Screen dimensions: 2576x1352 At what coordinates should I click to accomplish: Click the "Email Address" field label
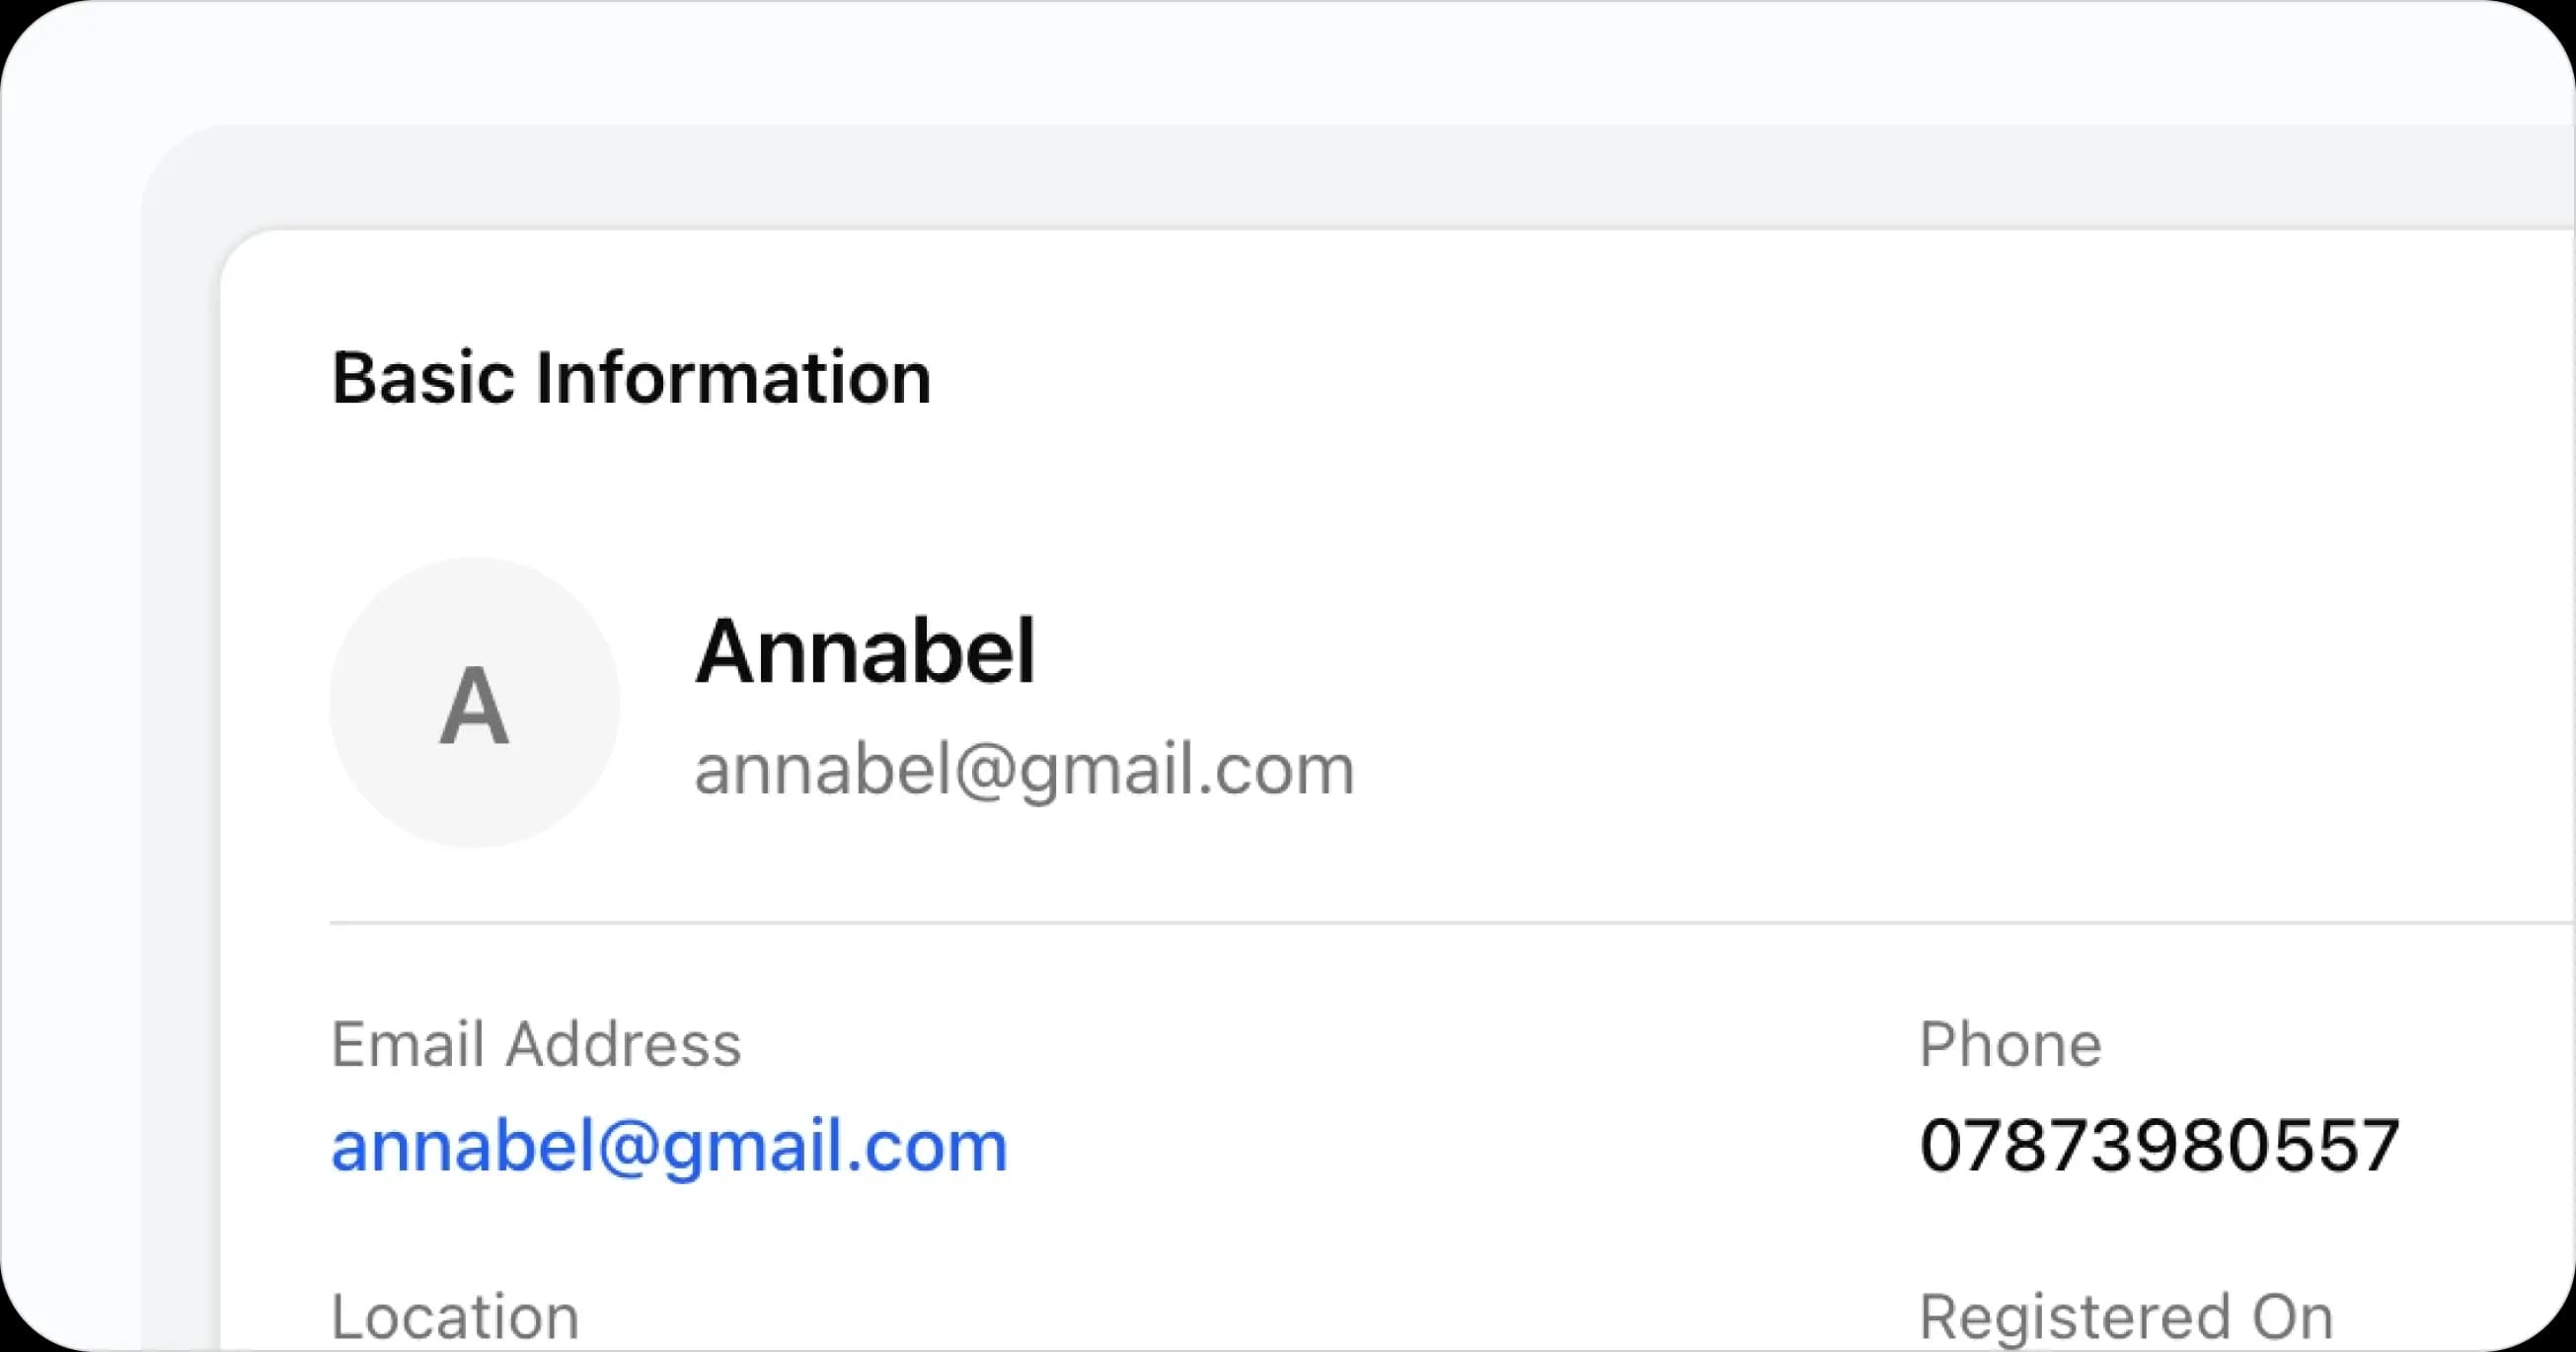click(536, 1045)
